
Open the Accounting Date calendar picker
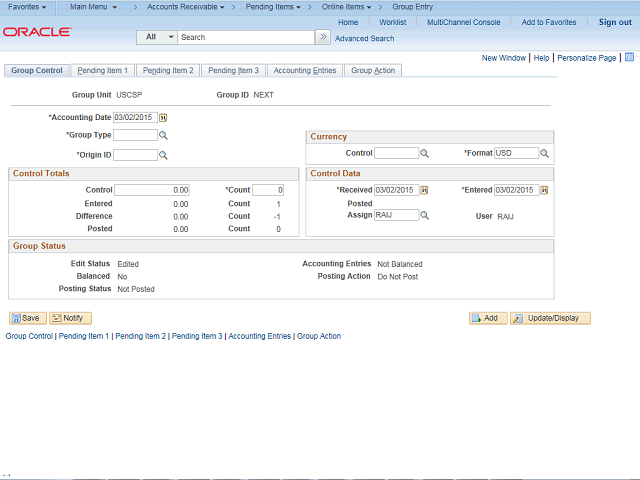(x=163, y=118)
